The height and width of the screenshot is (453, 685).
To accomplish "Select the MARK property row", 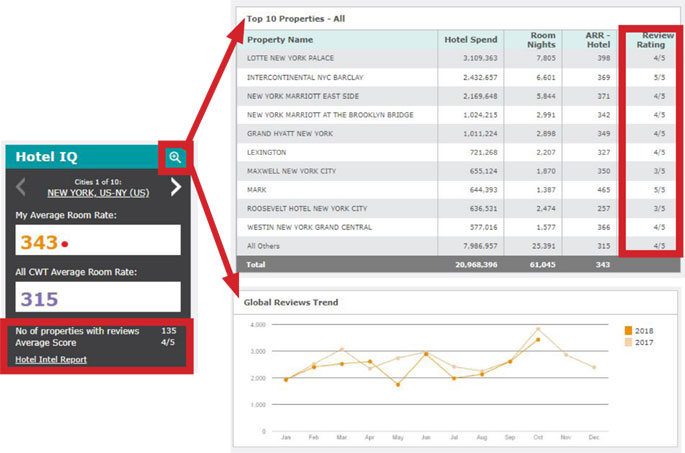I will [x=458, y=190].
